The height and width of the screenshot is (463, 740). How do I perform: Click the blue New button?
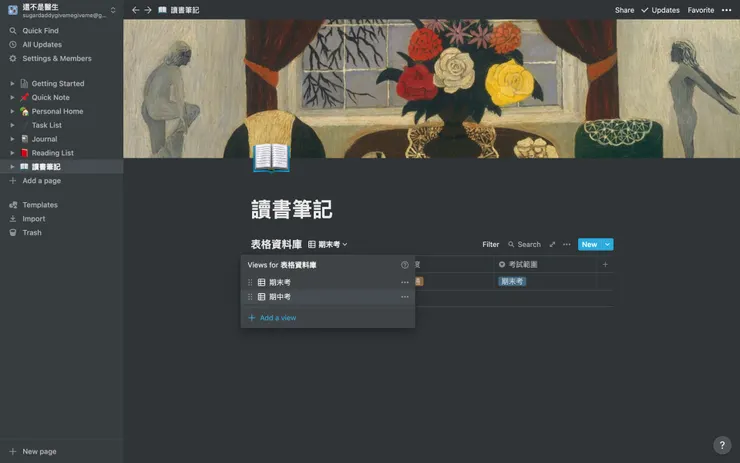589,244
